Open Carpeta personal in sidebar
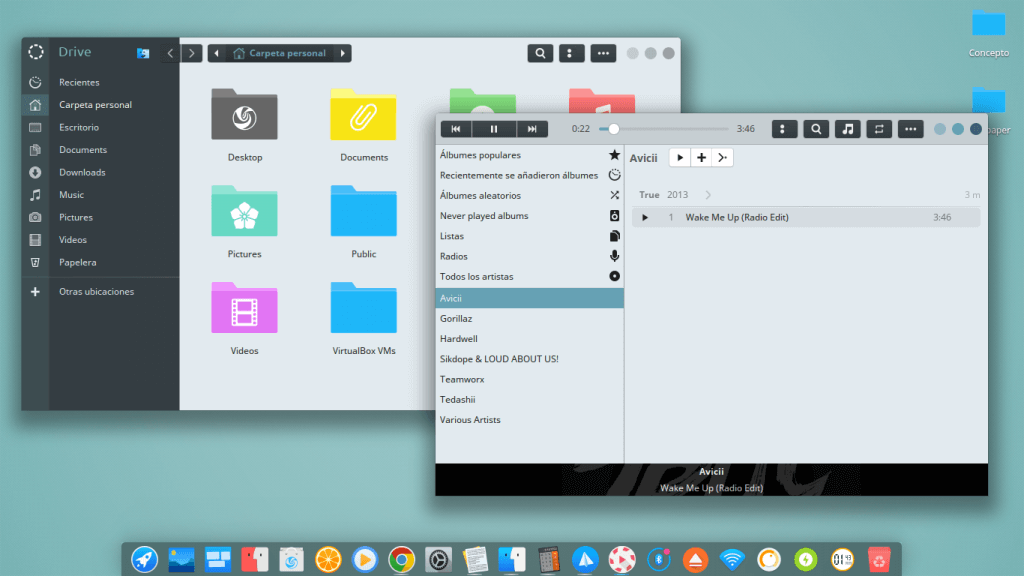 [x=101, y=104]
